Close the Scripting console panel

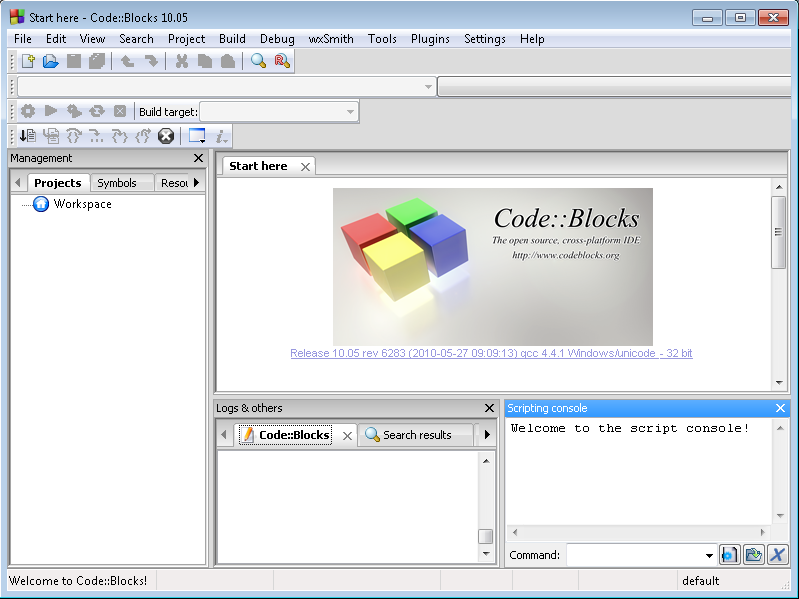click(780, 408)
